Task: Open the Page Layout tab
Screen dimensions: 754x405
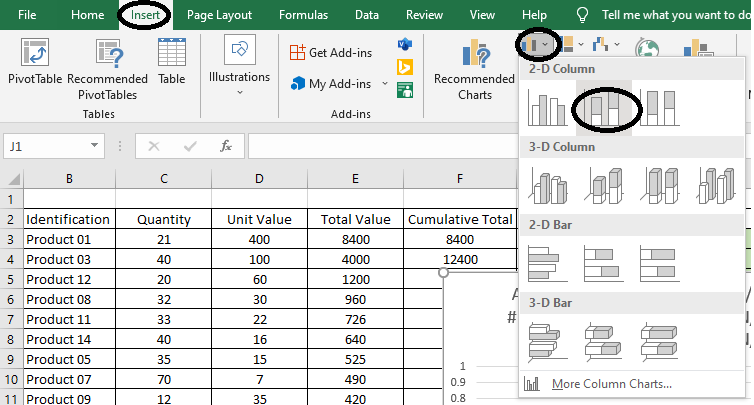Action: [x=219, y=15]
